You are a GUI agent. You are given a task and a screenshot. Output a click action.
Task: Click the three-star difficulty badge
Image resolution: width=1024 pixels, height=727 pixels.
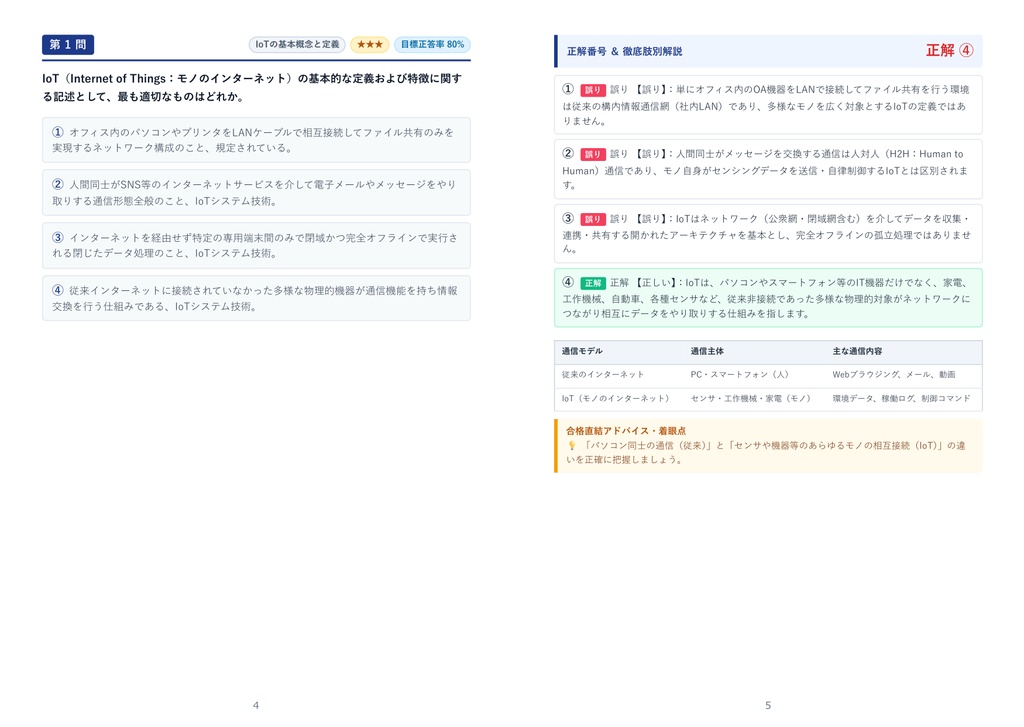370,44
